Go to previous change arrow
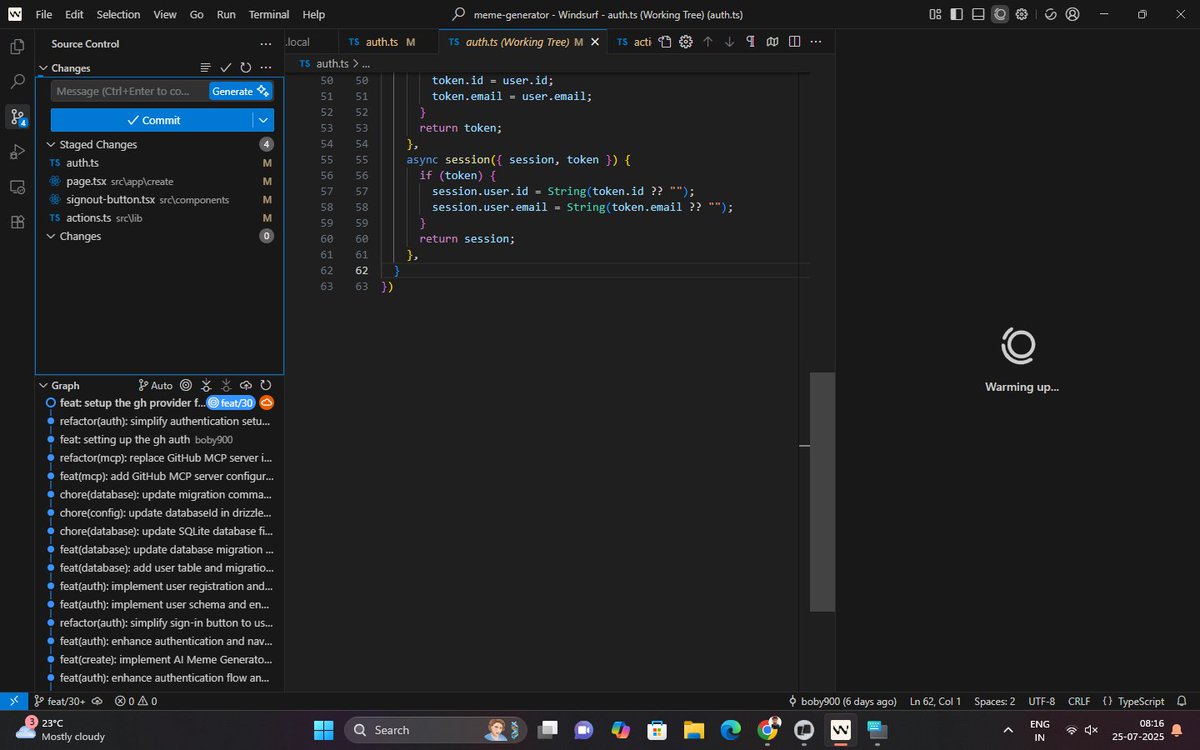The height and width of the screenshot is (750, 1200). 708,41
